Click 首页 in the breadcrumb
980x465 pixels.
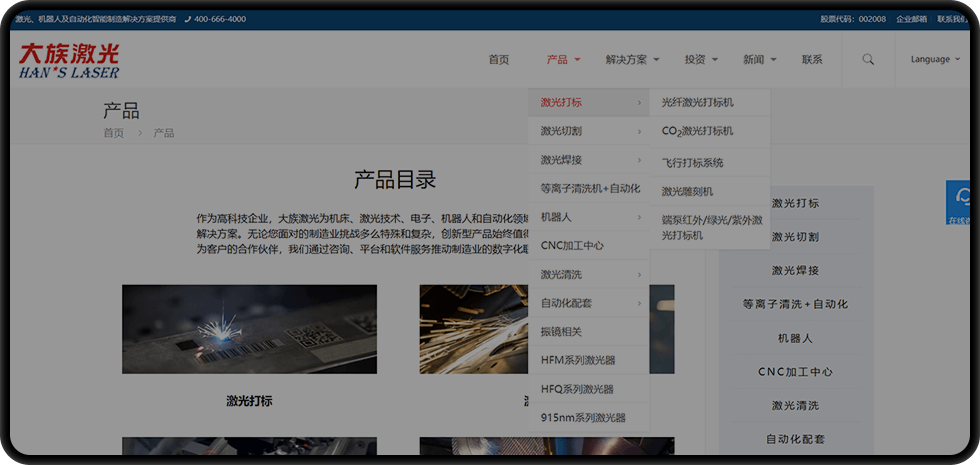click(x=113, y=133)
